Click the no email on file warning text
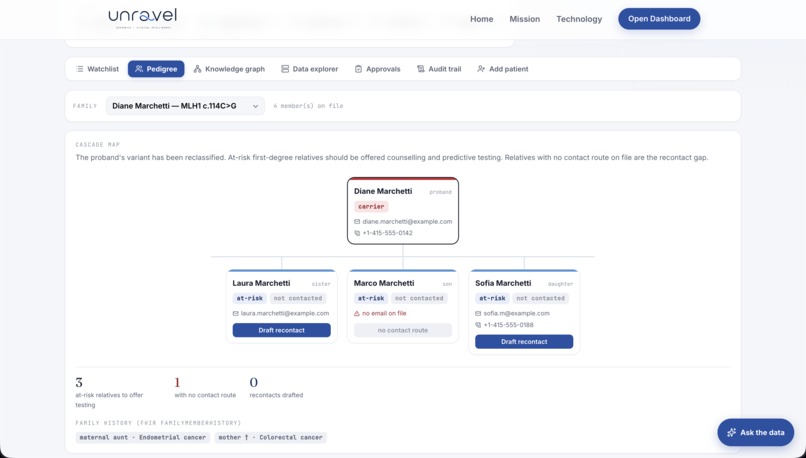The width and height of the screenshot is (806, 458). [x=384, y=313]
